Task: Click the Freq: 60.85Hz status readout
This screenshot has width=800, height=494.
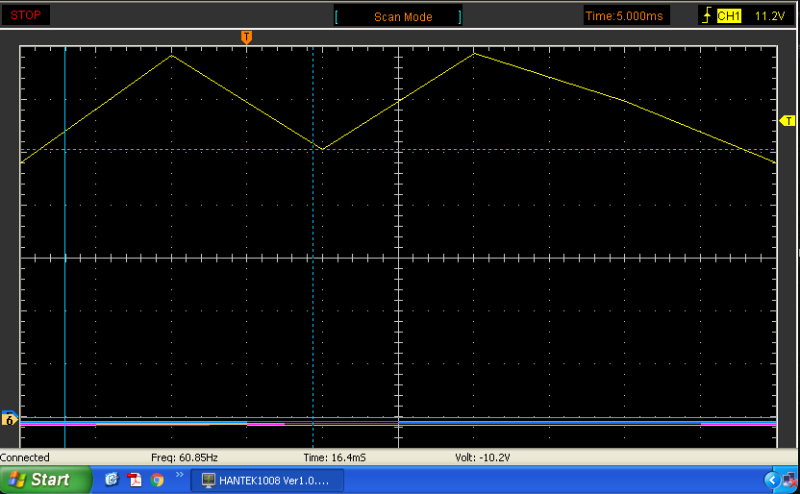Action: coord(184,457)
